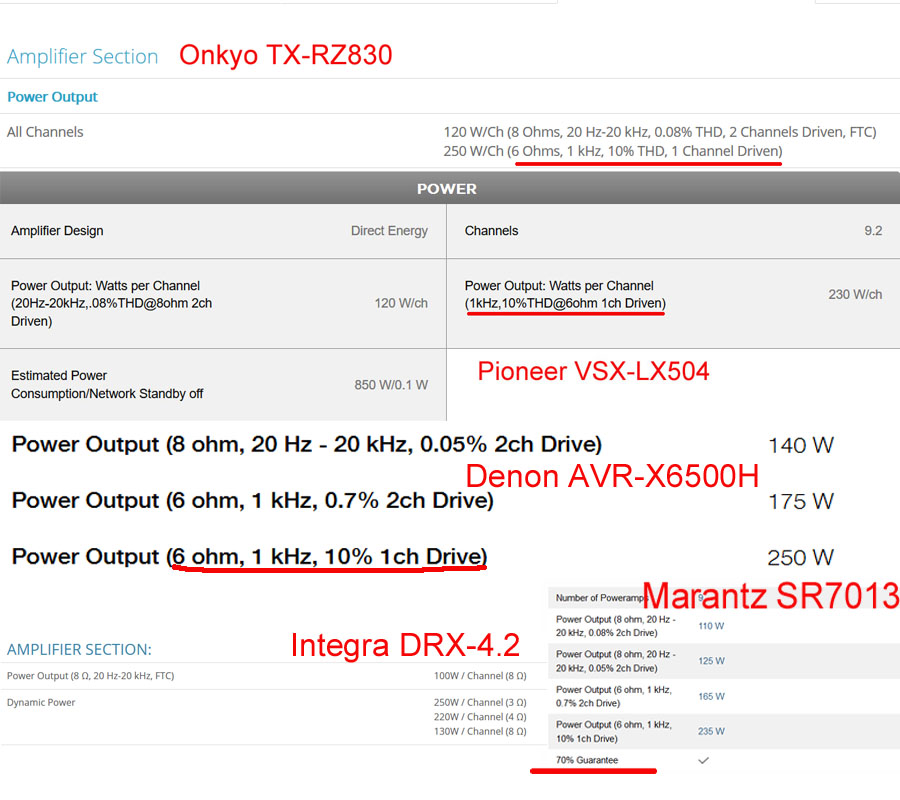This screenshot has height=800, width=900.
Task: Click the '125 W' Marantz value
Action: point(711,661)
